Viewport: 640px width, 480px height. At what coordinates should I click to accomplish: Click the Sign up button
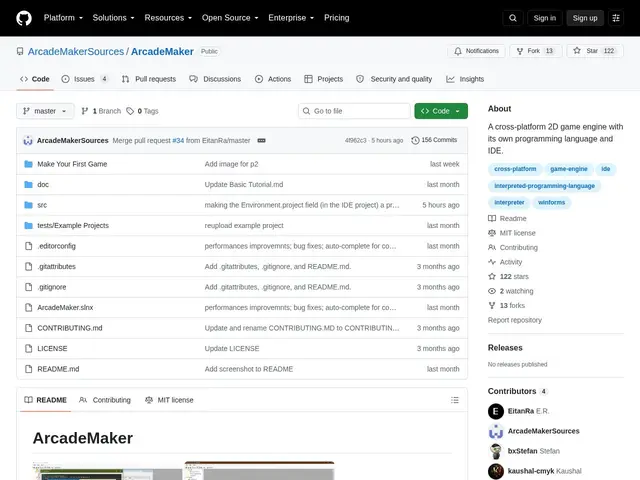point(585,18)
